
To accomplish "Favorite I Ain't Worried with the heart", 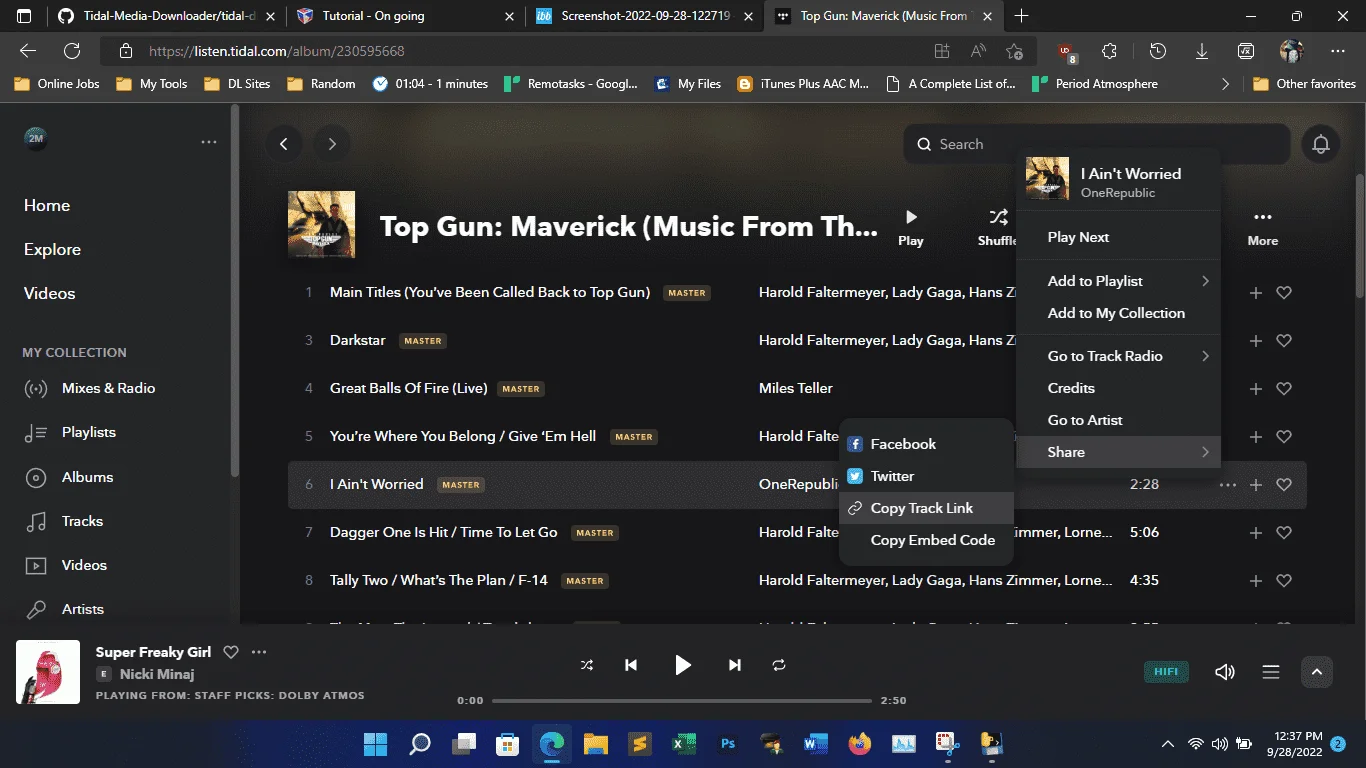I will (x=1284, y=485).
